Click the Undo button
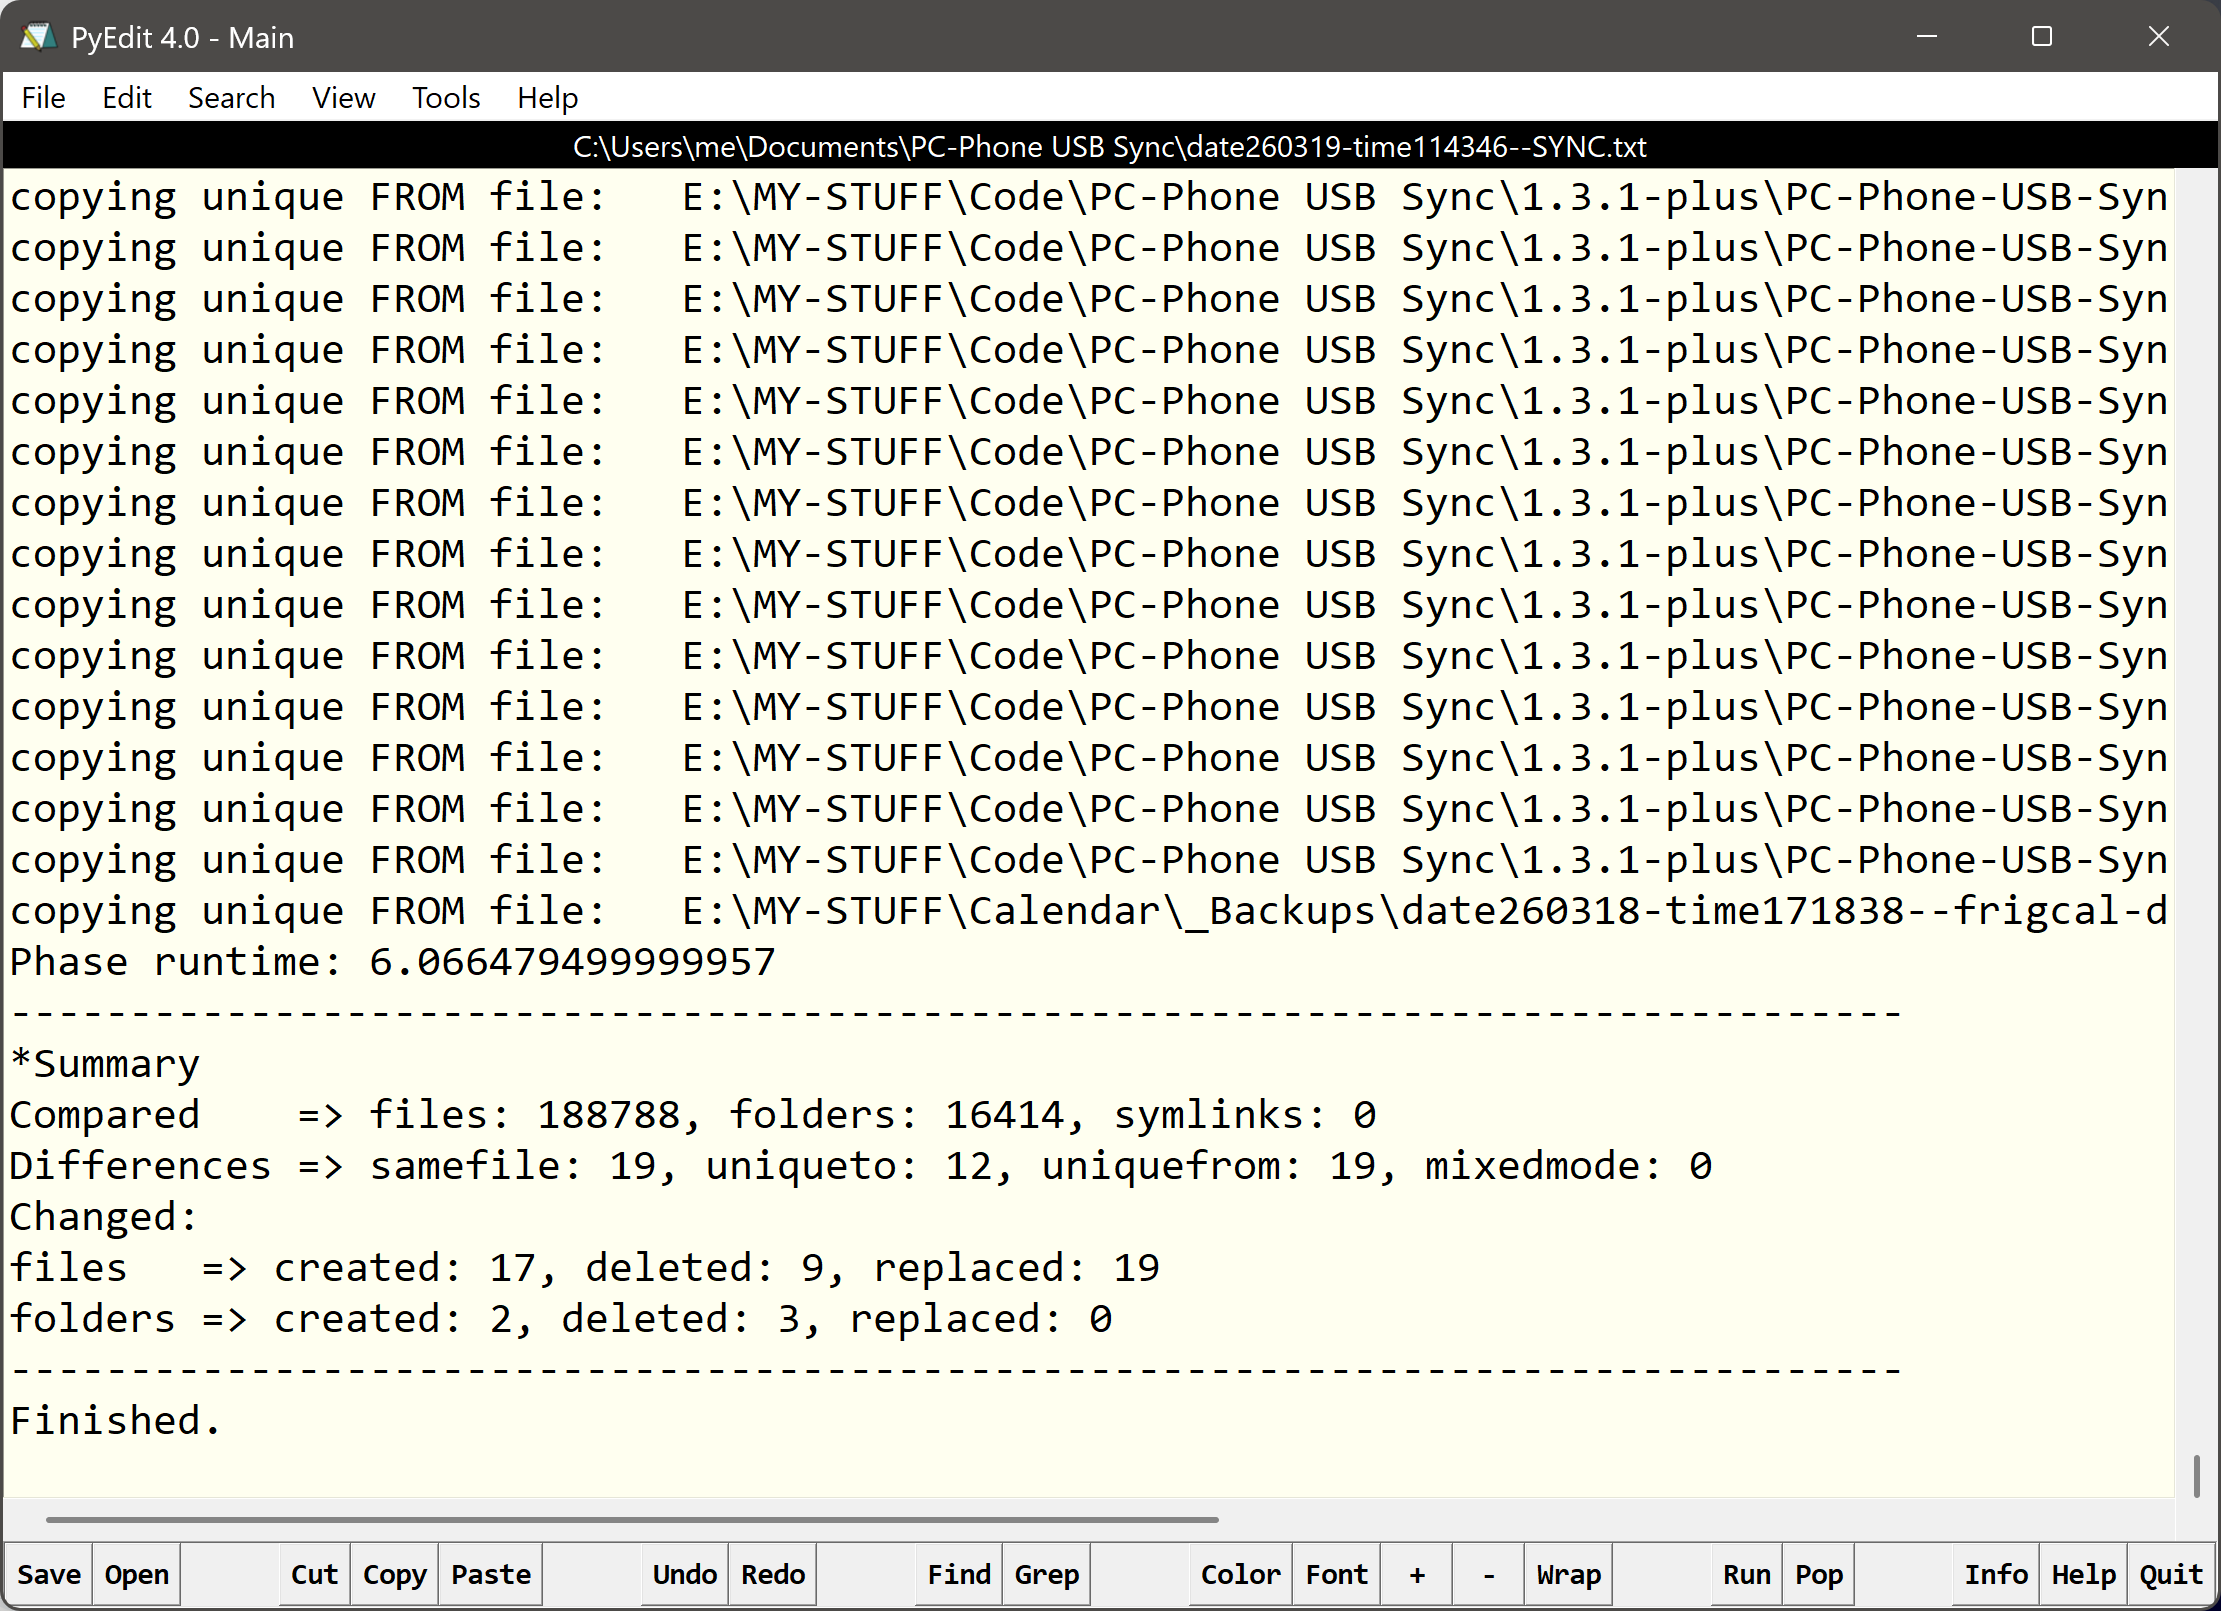Screen dimensions: 2221x1611 684,1574
